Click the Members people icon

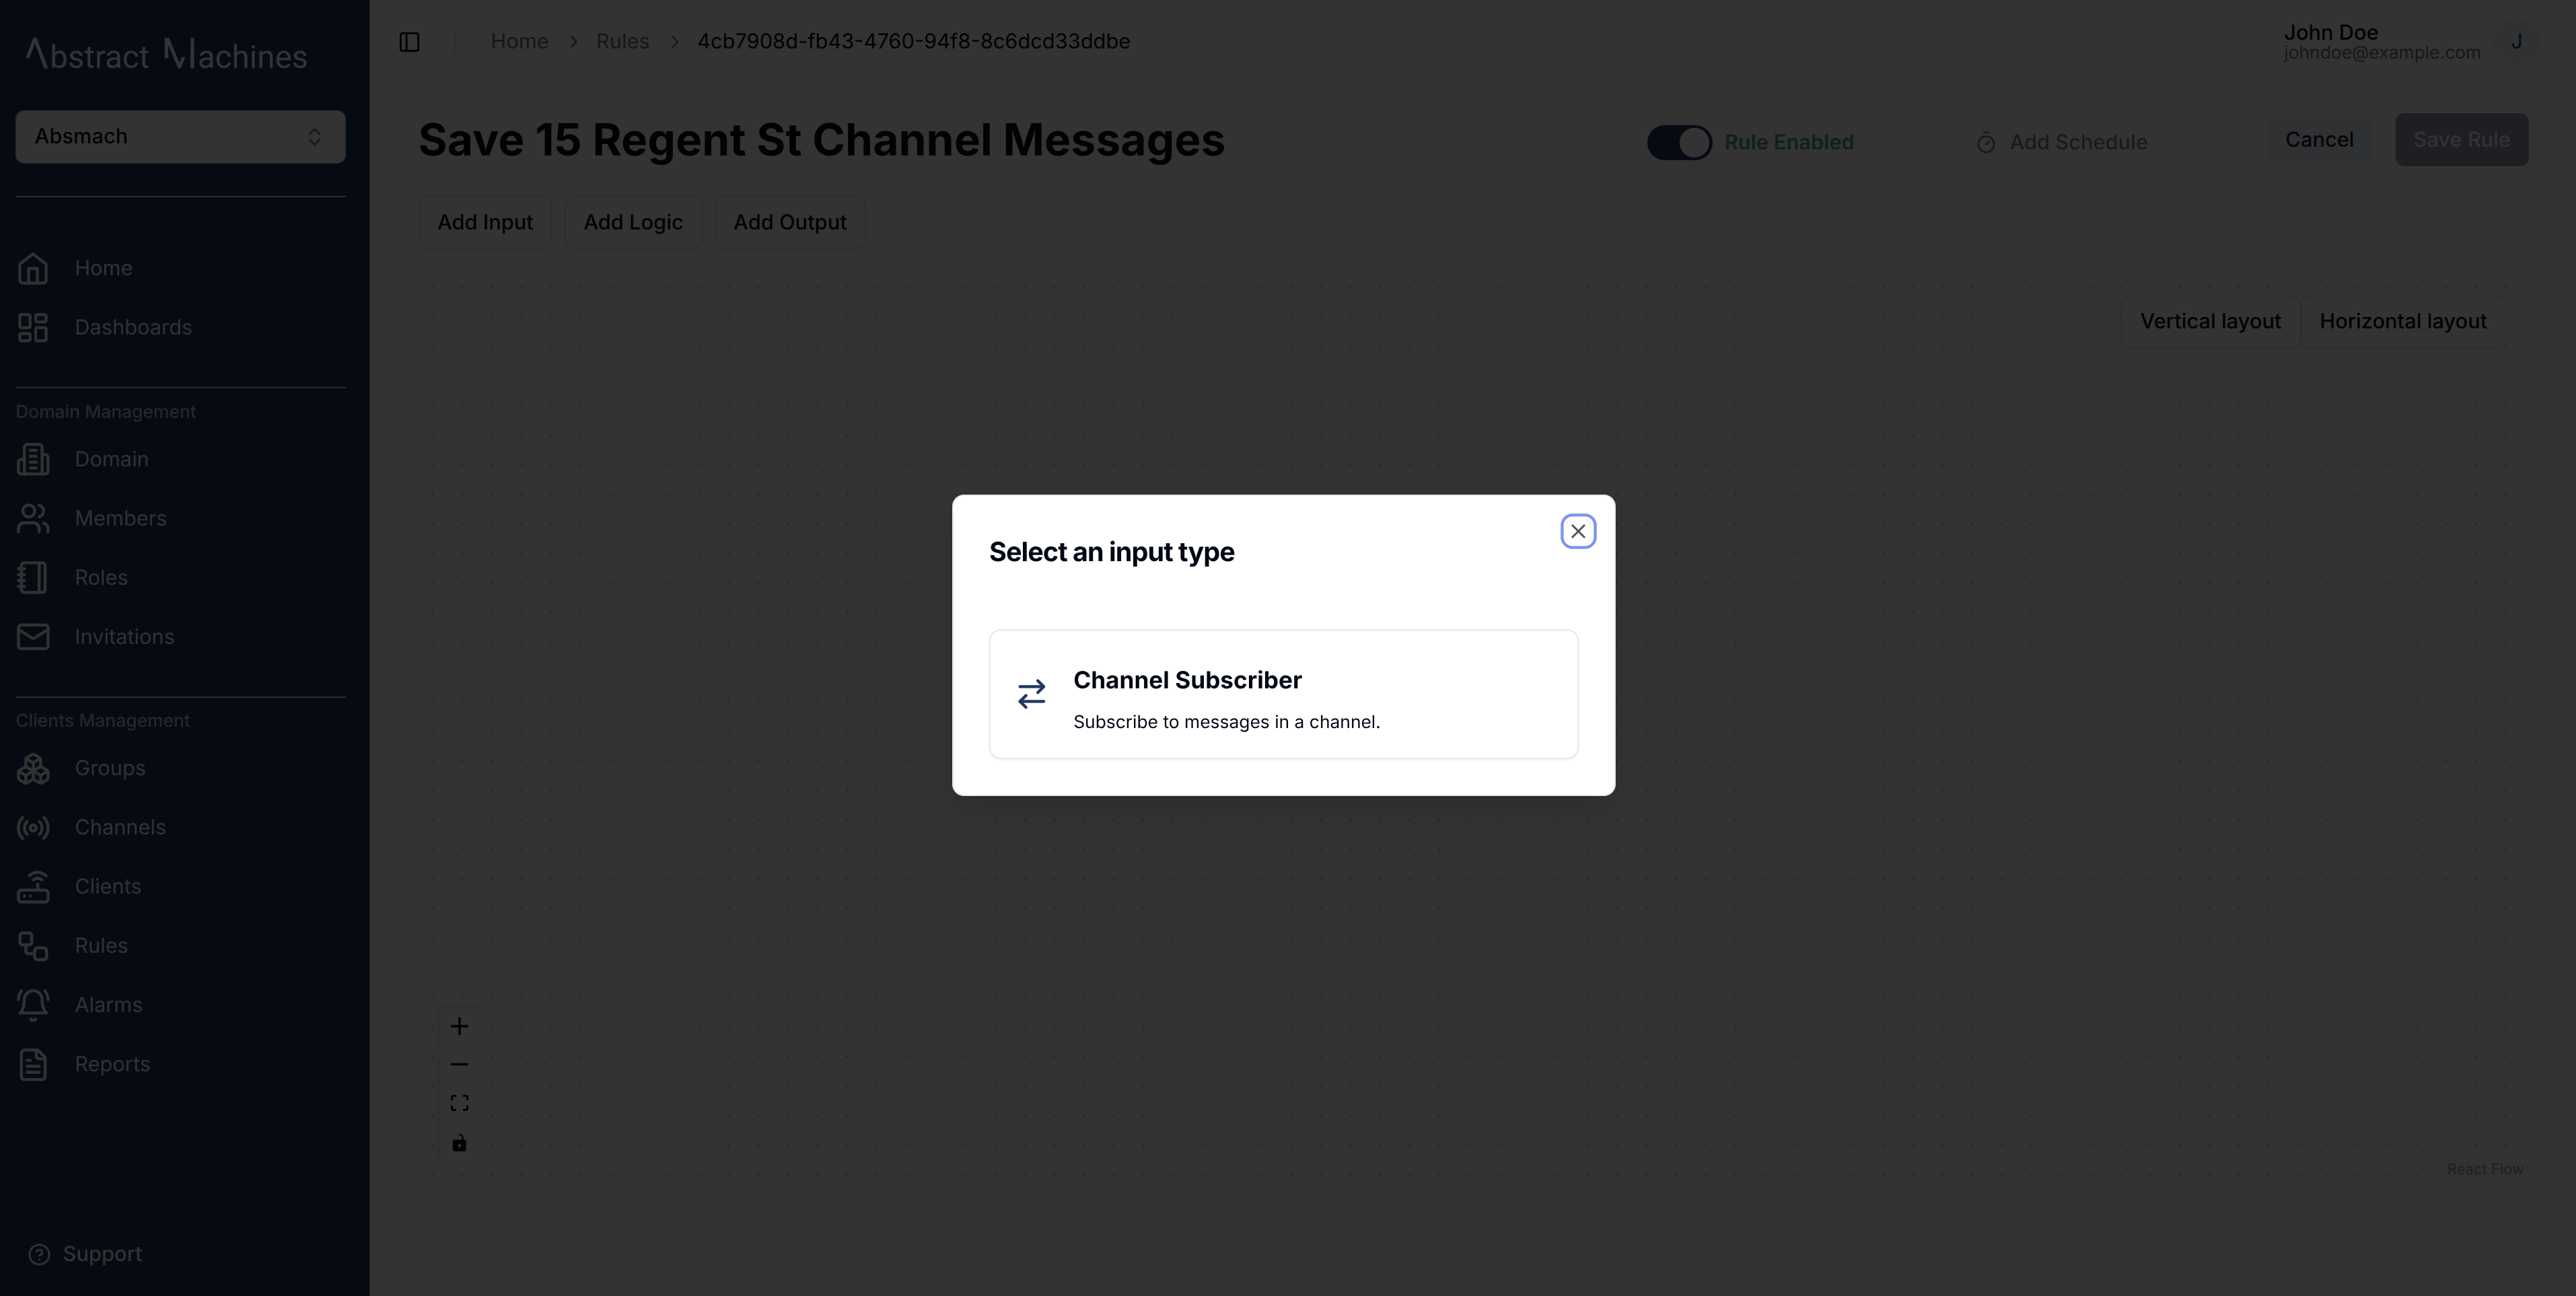(33, 518)
